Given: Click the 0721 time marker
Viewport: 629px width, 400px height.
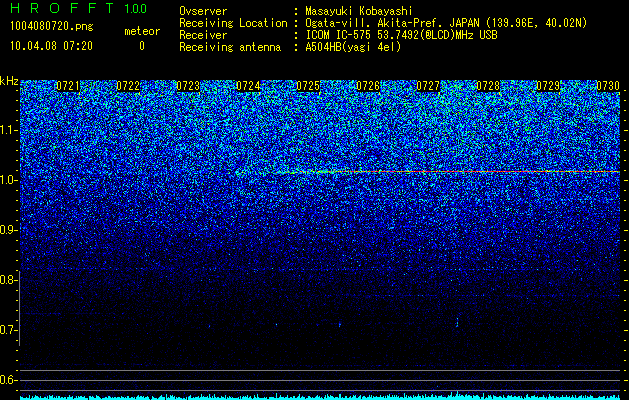Looking at the screenshot, I should (x=68, y=86).
